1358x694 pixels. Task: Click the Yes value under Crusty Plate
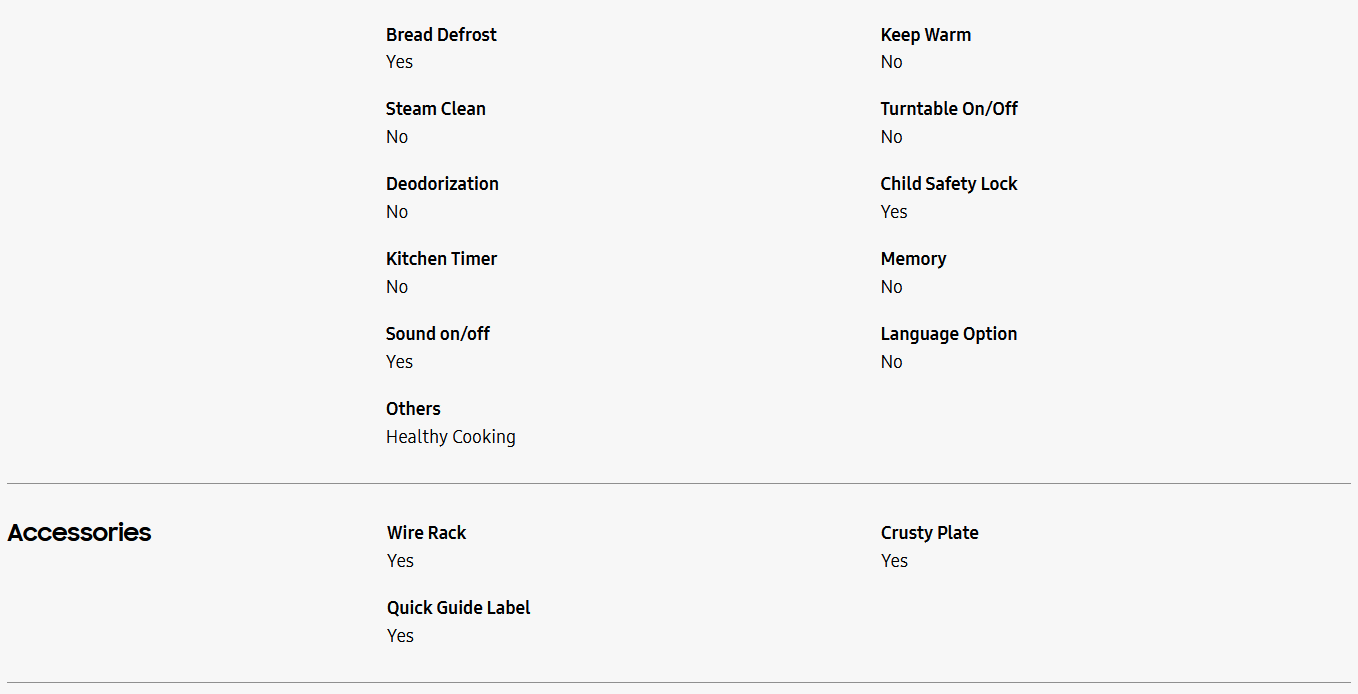(894, 561)
